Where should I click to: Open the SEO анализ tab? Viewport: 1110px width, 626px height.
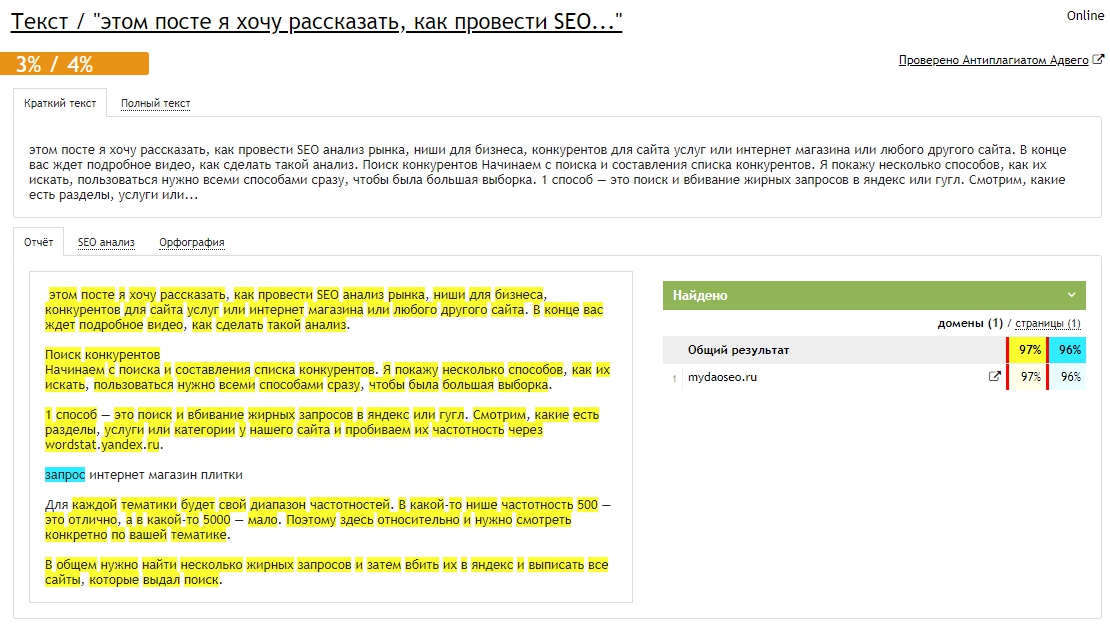tap(106, 242)
